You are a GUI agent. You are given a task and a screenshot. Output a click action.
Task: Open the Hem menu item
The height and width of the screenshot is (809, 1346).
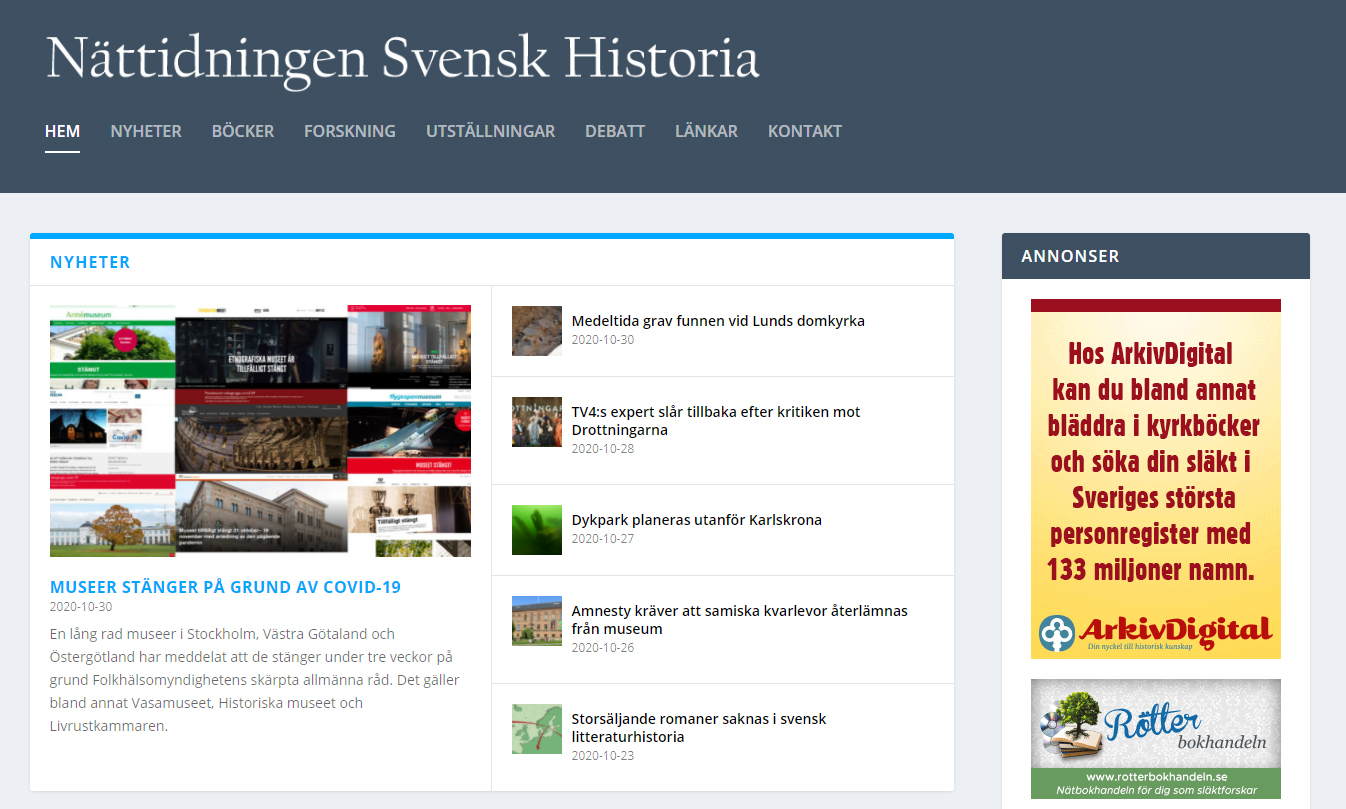[62, 131]
